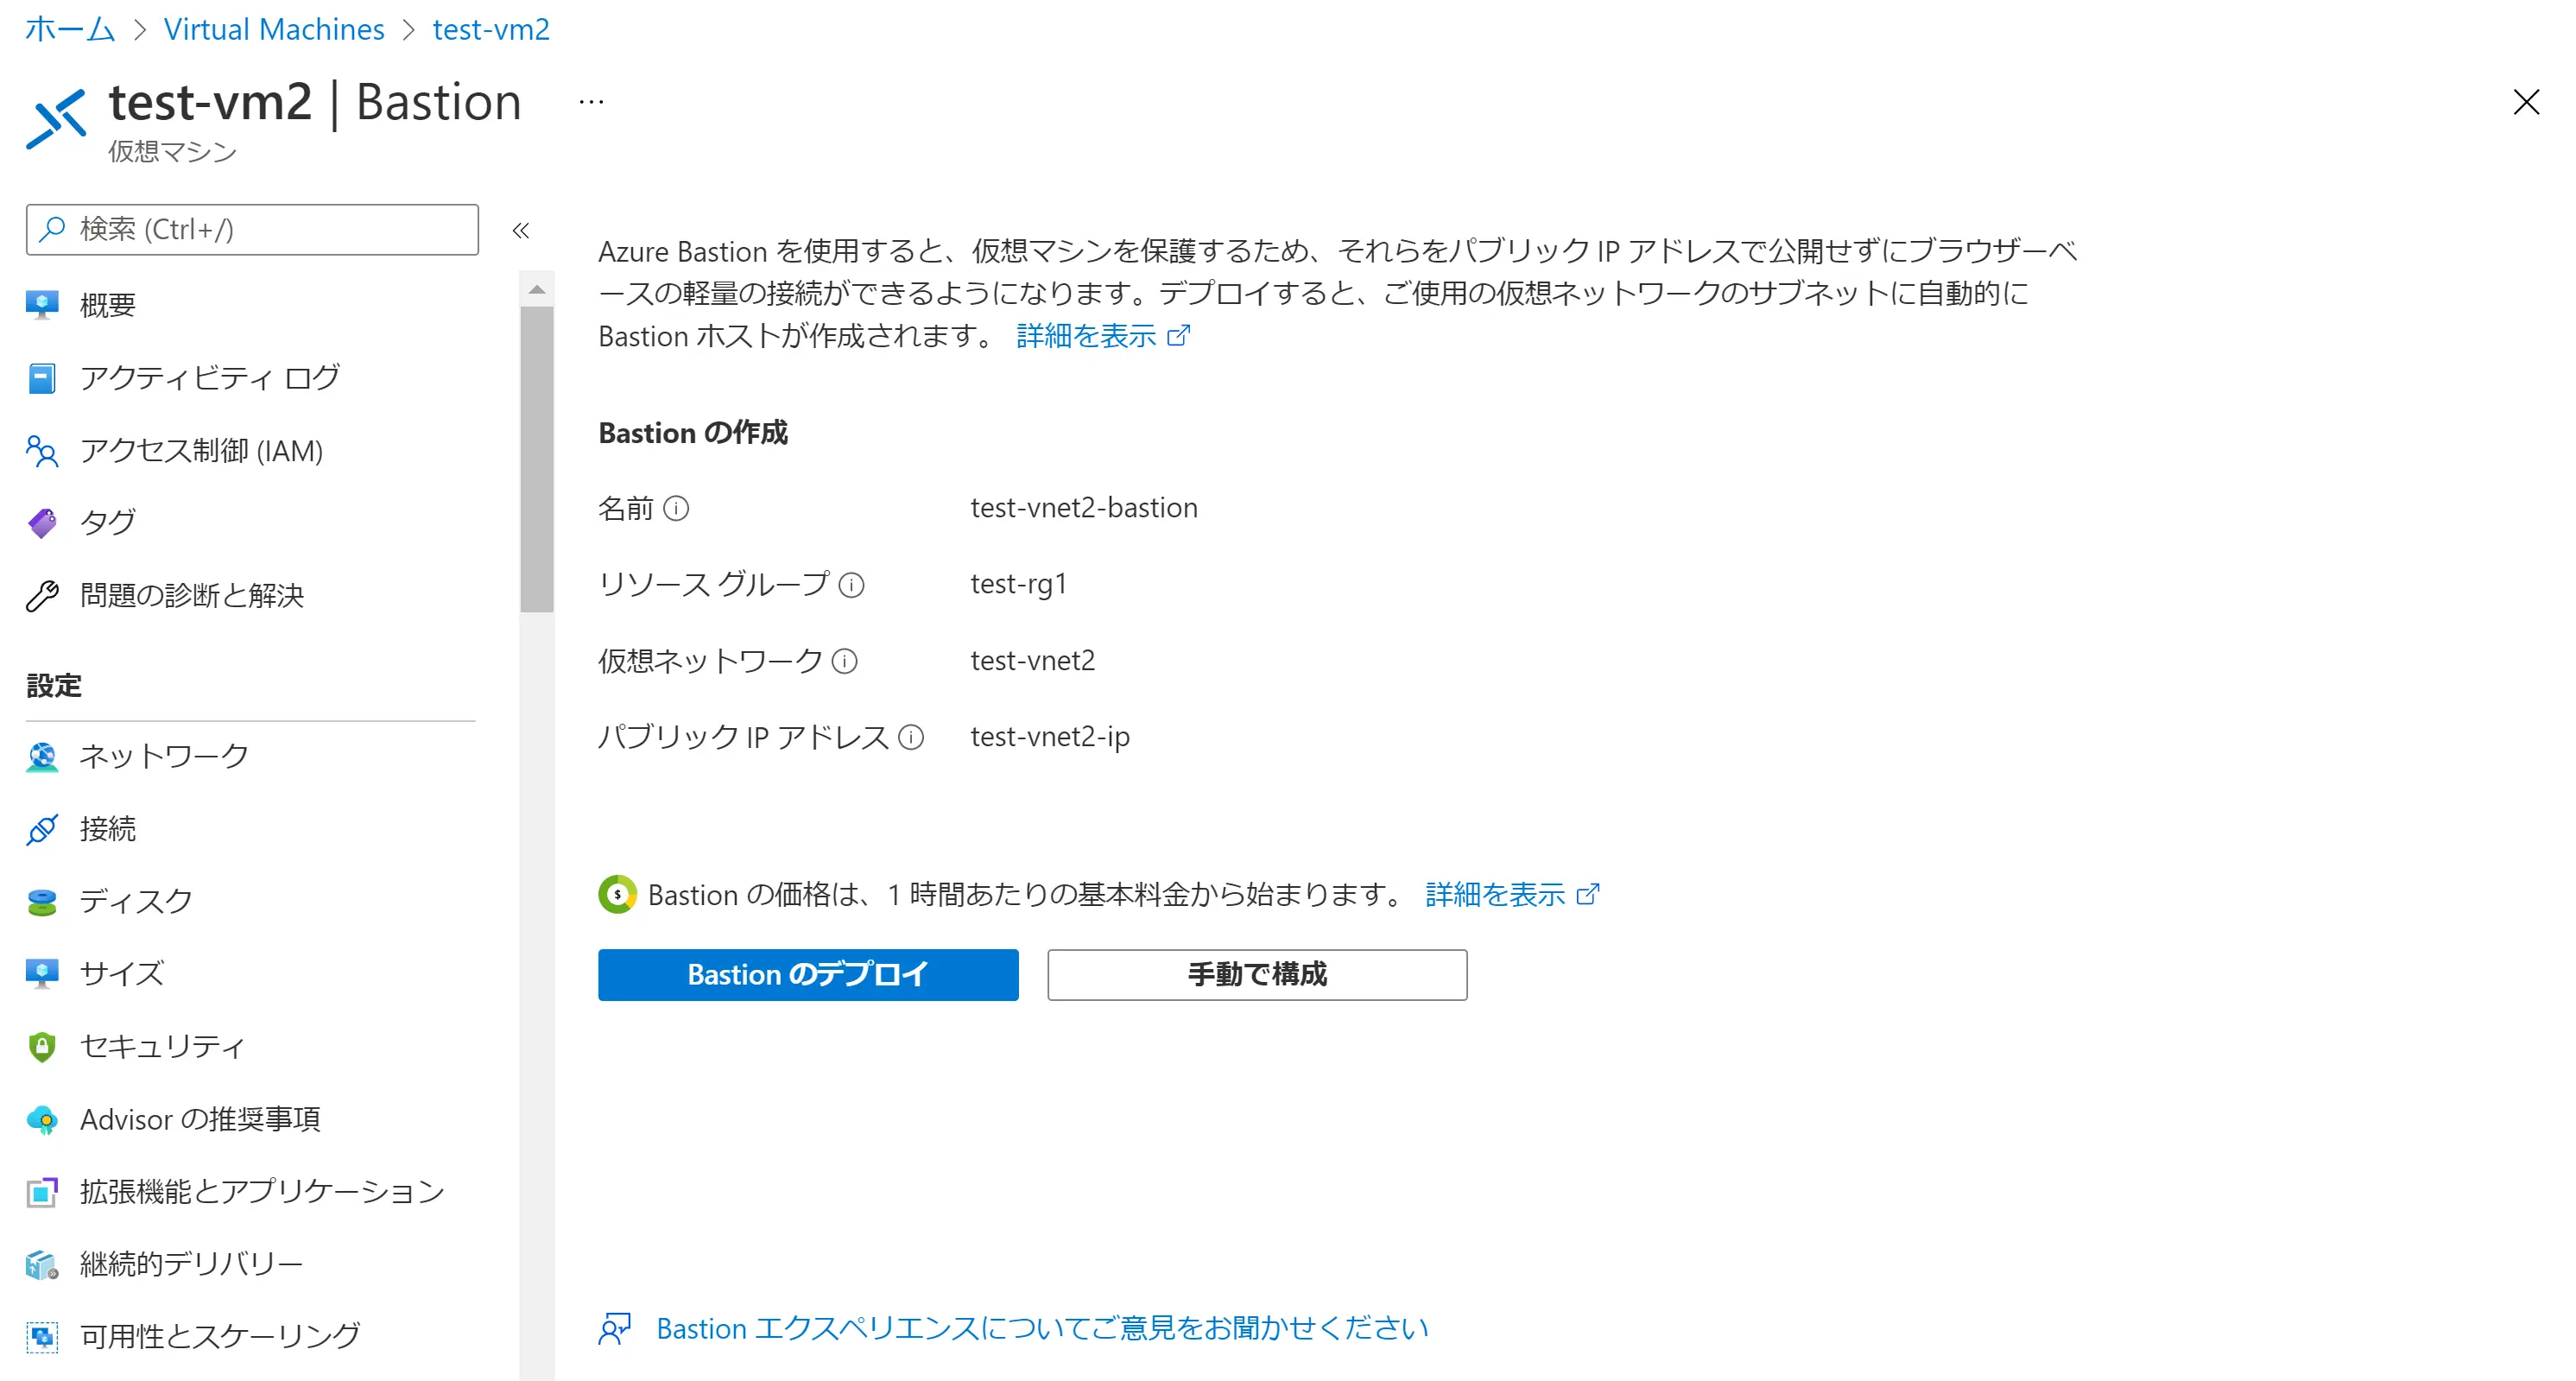Screen dimensions: 2576x1381
Task: Open the more options ellipsis menu
Action: (591, 102)
